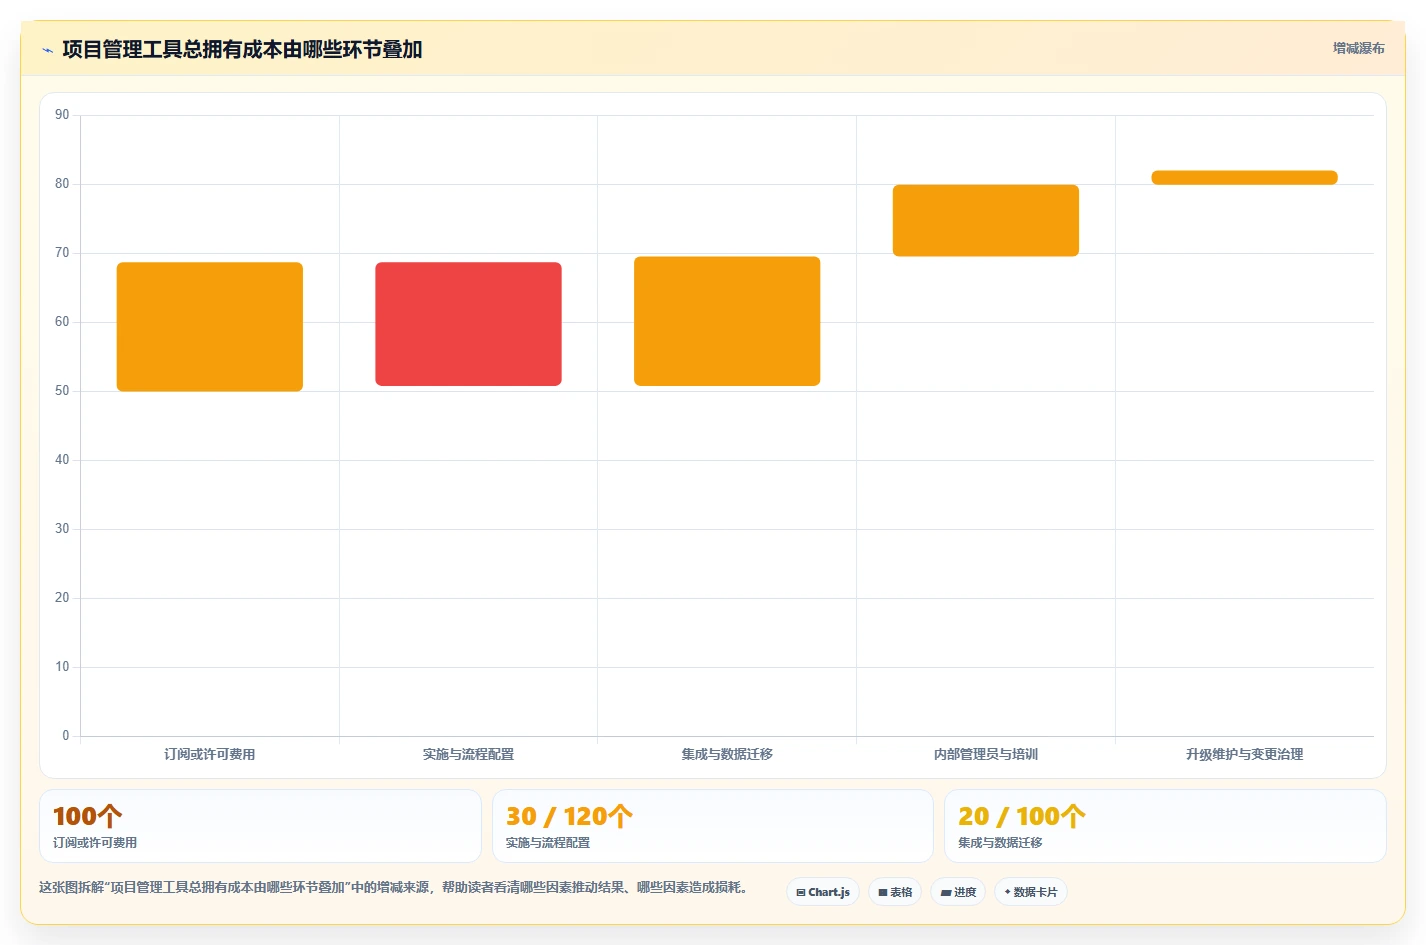Select the red 实施与流程配置 bar

tap(468, 324)
